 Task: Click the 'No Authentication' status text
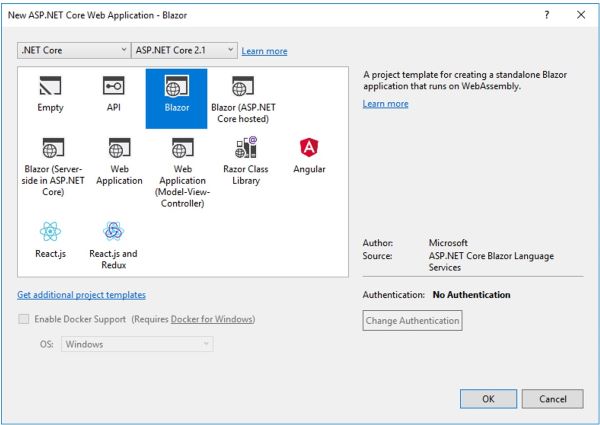coord(471,295)
